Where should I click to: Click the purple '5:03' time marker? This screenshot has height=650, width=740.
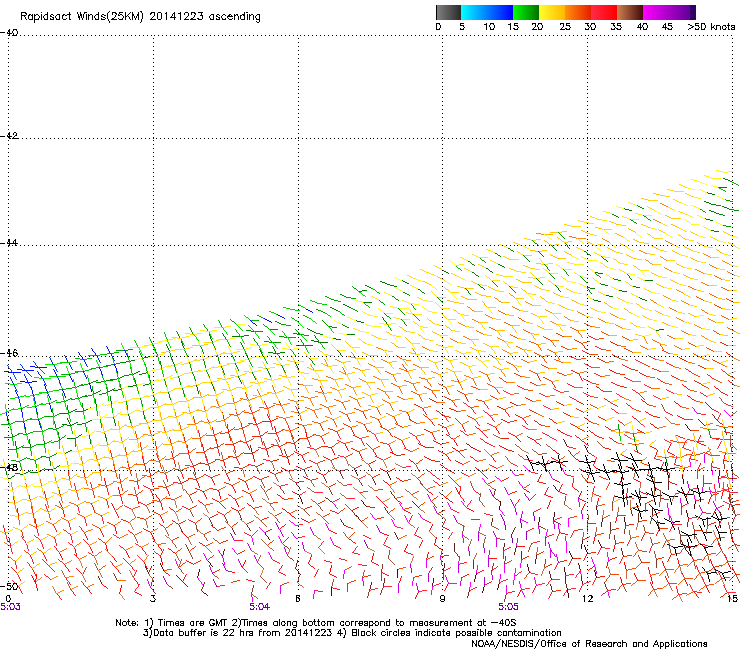10,607
